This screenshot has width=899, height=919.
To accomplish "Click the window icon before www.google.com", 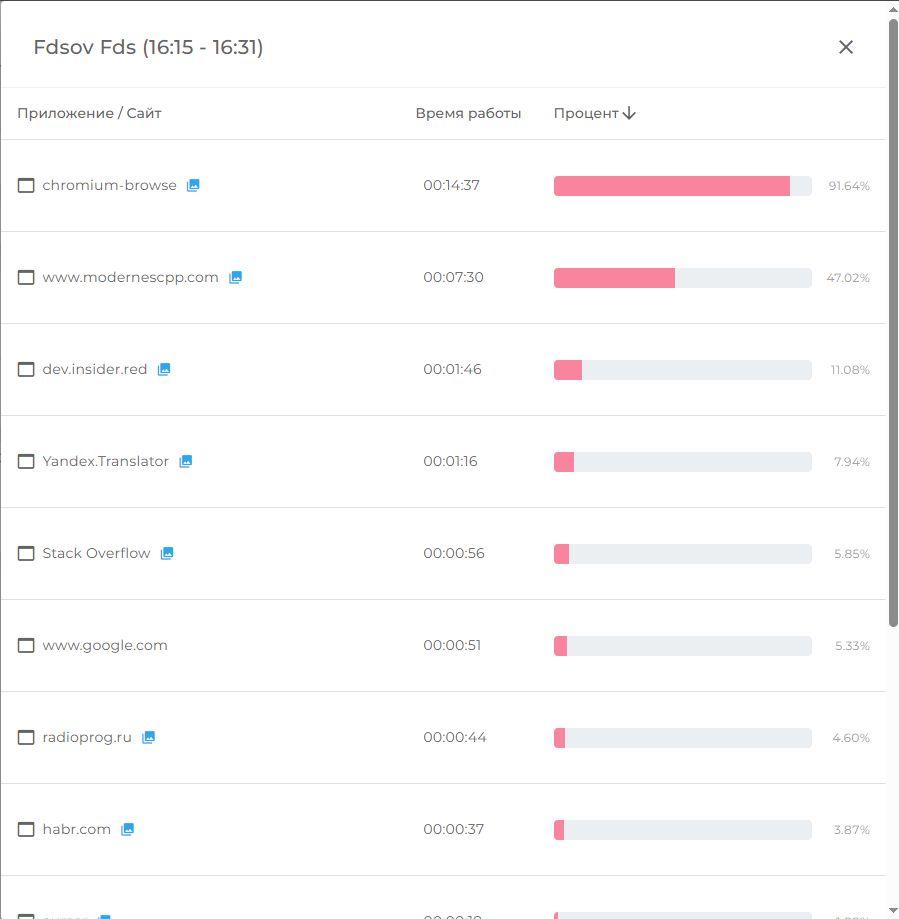I will 26,646.
